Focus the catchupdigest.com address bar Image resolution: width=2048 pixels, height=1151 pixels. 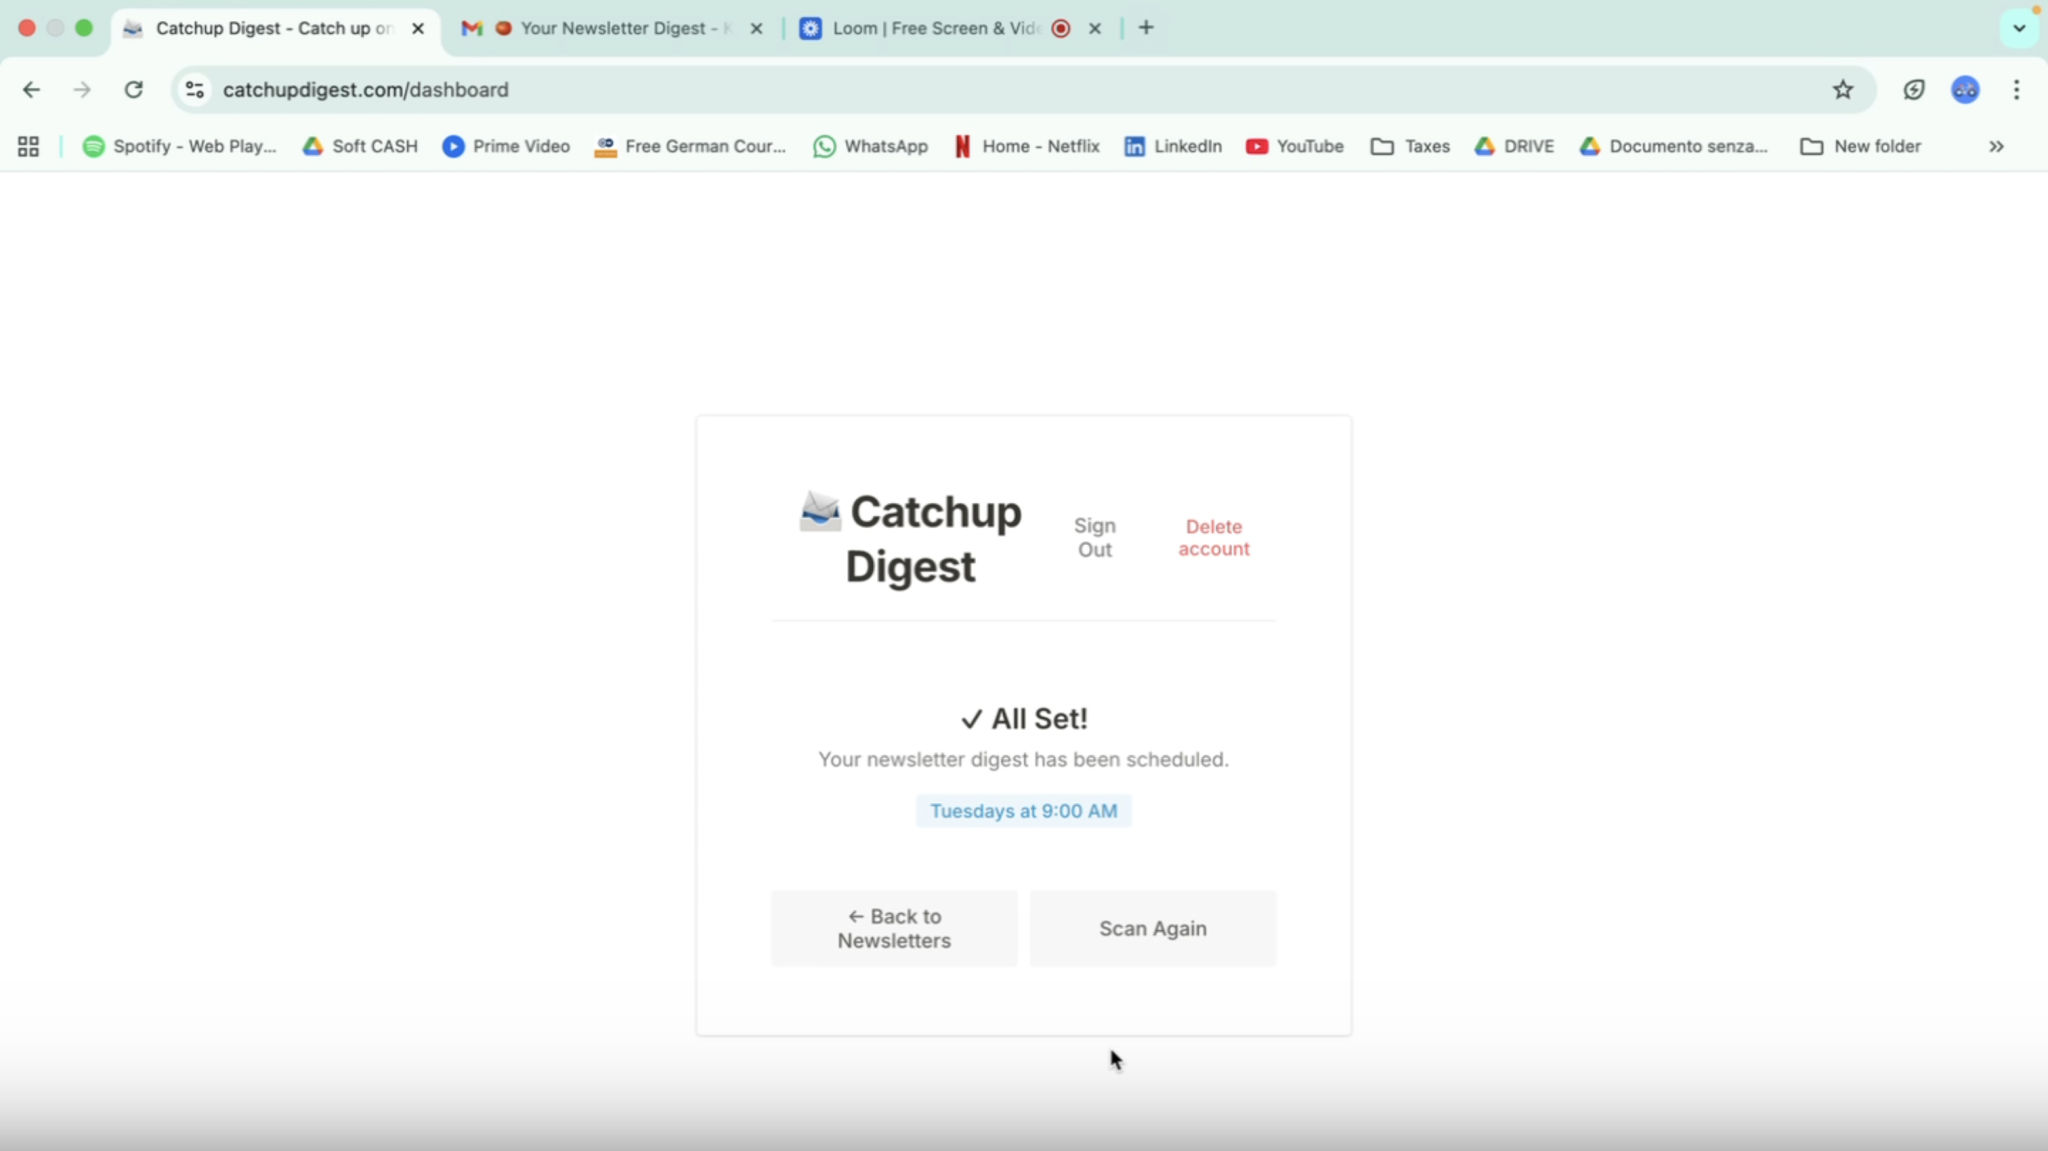(x=1000, y=90)
